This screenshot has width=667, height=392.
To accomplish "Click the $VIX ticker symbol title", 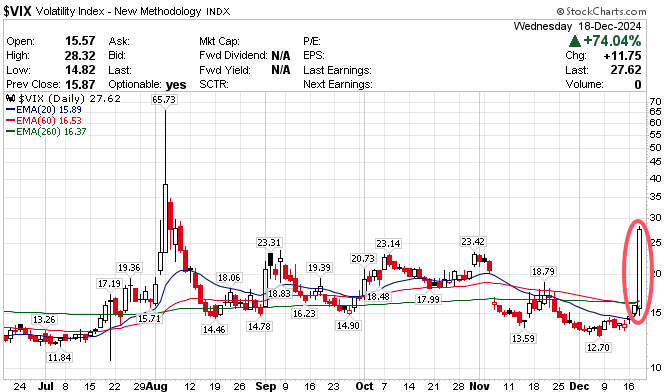I will pyautogui.click(x=17, y=11).
